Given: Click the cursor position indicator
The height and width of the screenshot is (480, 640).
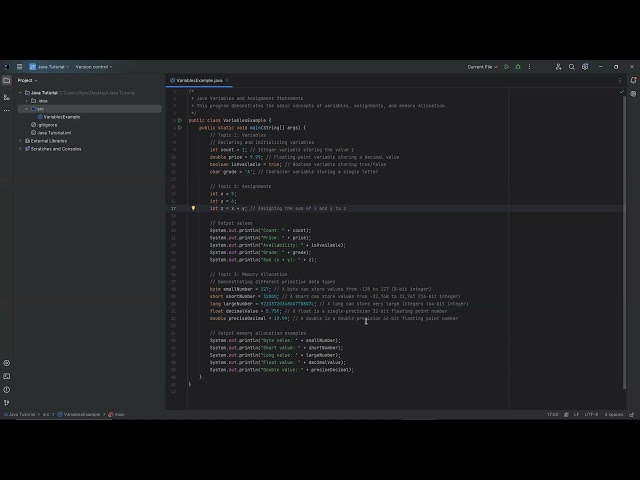Looking at the screenshot, I should click(x=552, y=414).
